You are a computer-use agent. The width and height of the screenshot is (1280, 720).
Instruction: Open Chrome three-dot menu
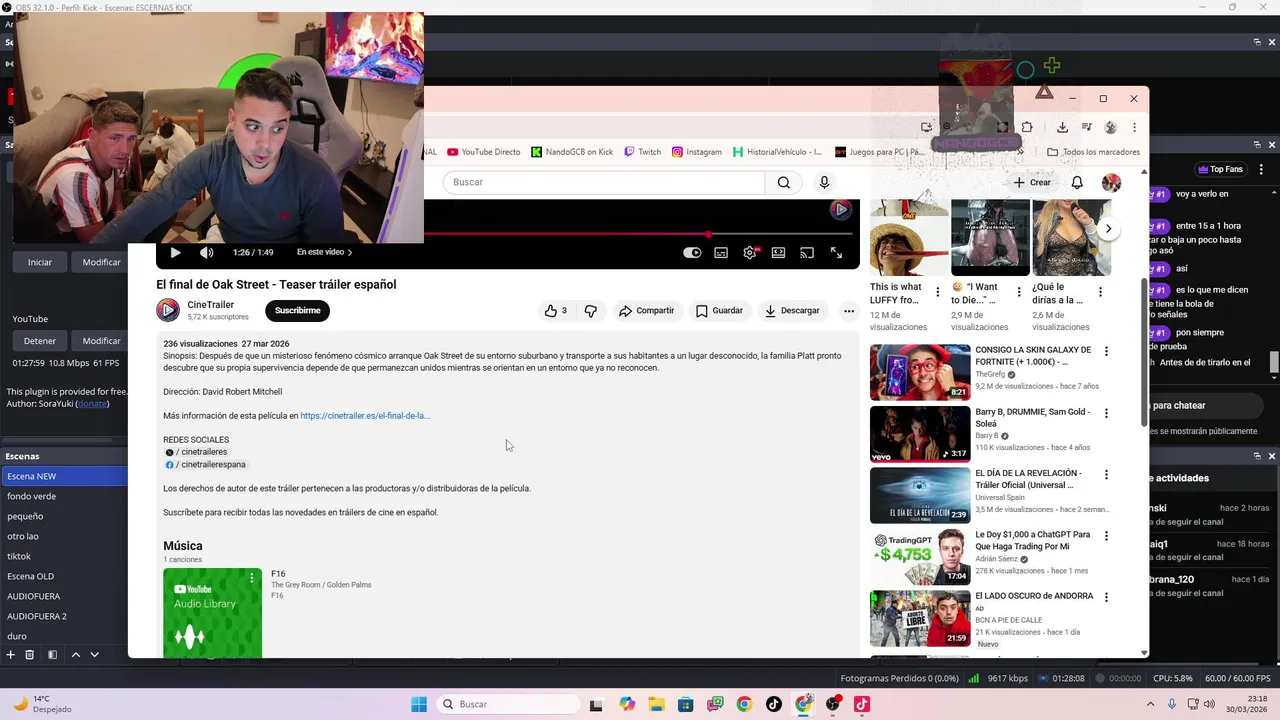1134,127
